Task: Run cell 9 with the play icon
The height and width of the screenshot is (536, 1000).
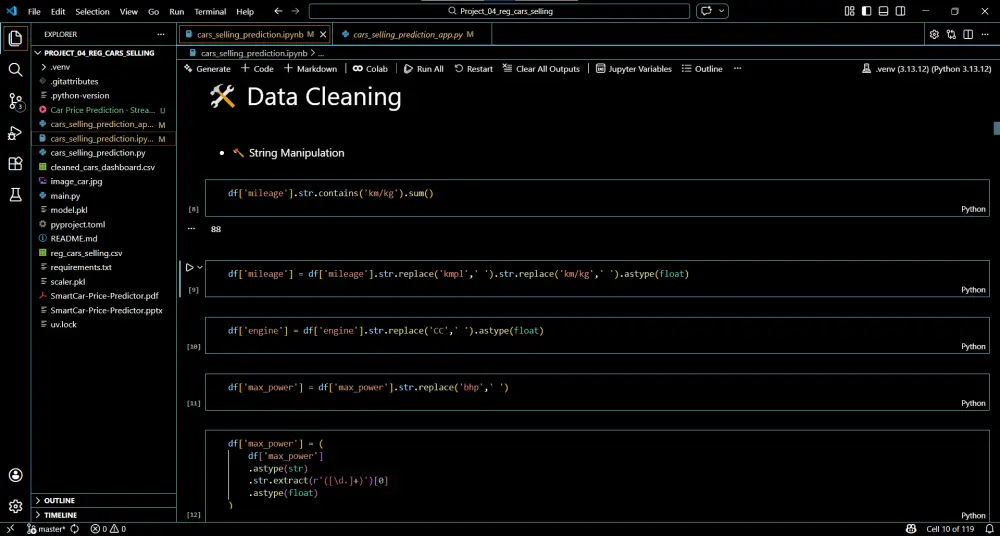Action: click(189, 267)
